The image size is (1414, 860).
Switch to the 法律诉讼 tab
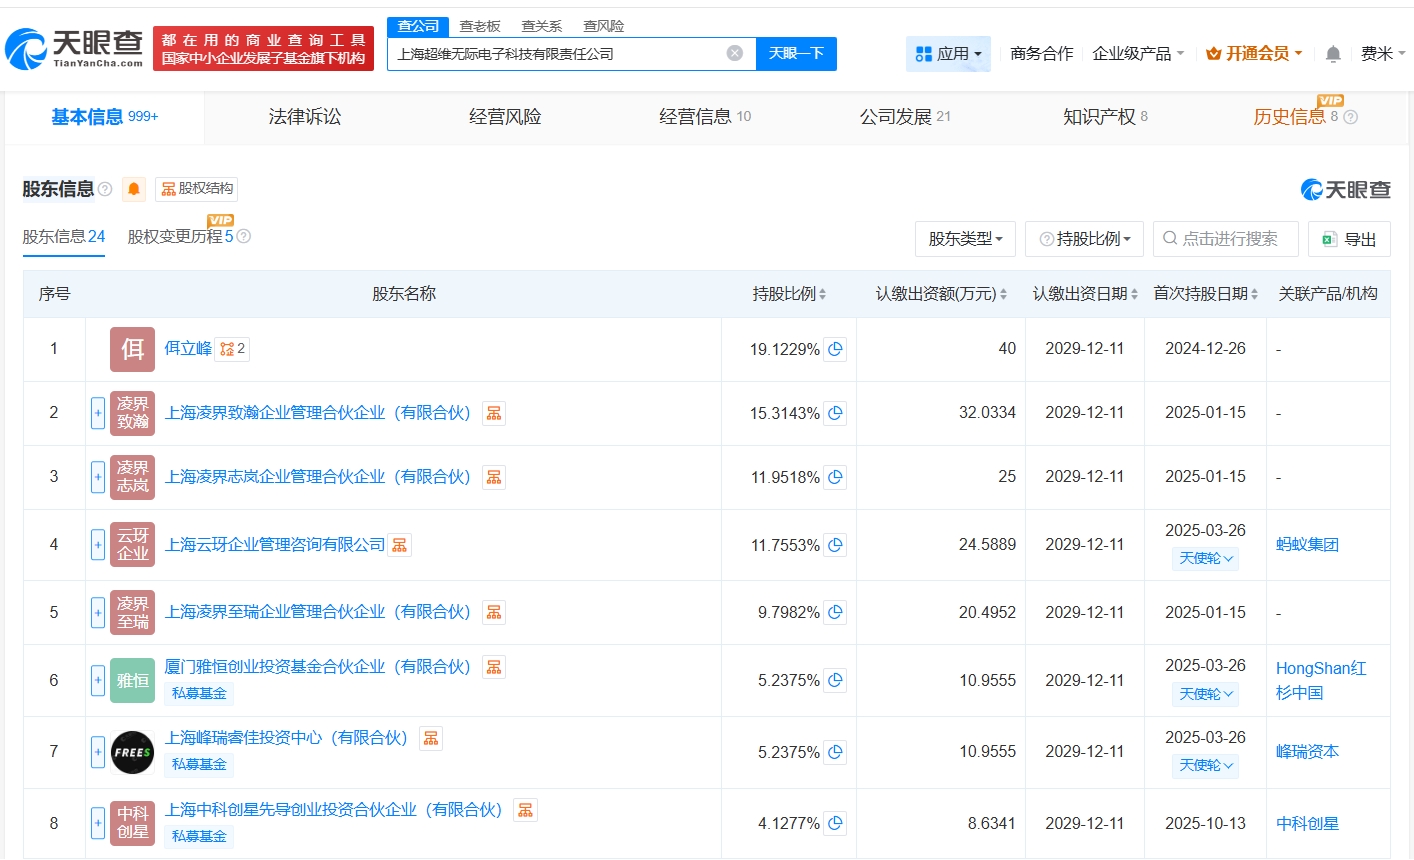[x=305, y=117]
